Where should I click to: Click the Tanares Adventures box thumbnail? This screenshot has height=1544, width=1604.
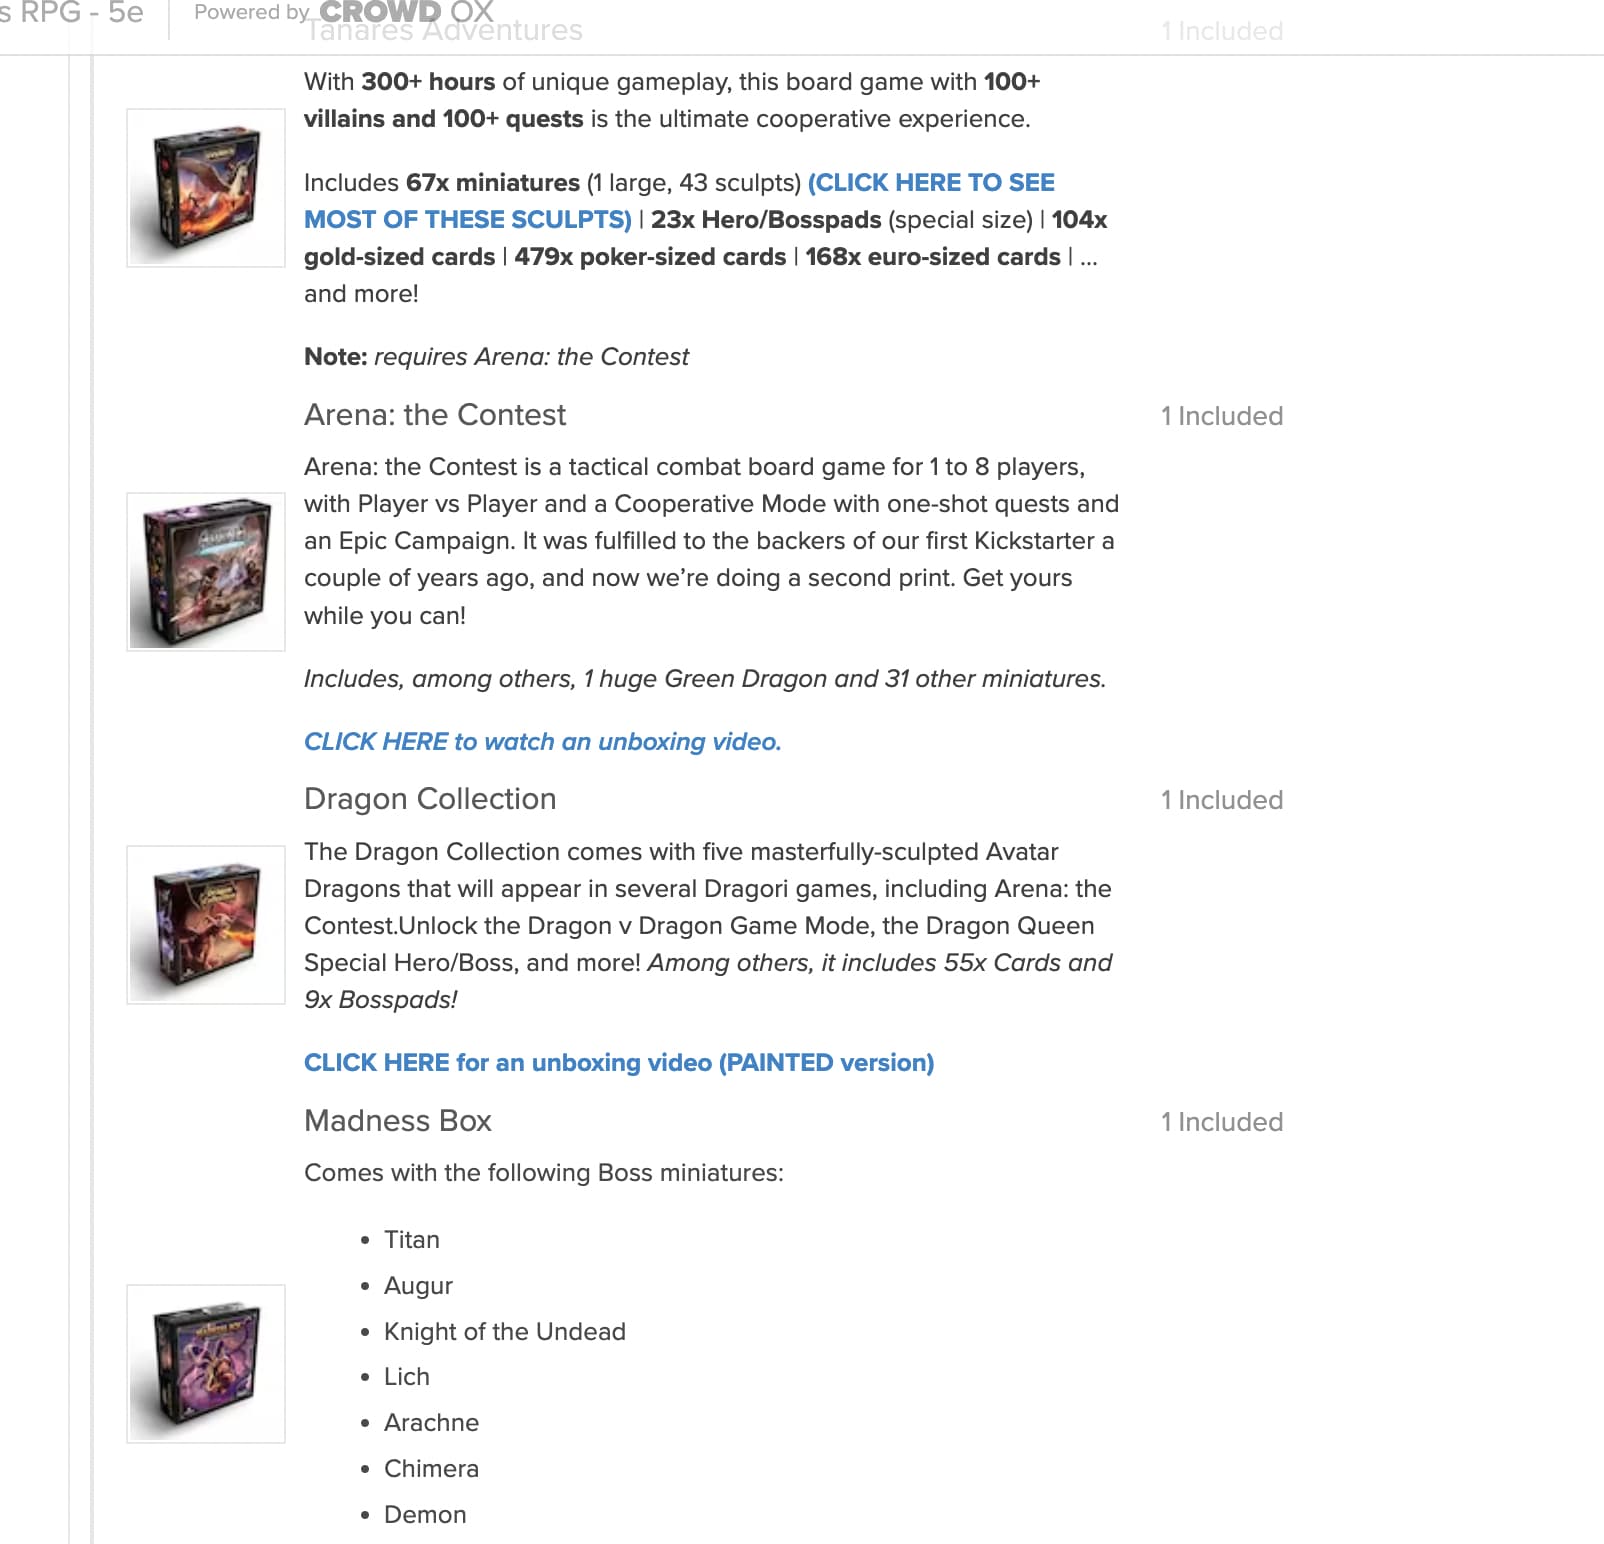pyautogui.click(x=206, y=188)
